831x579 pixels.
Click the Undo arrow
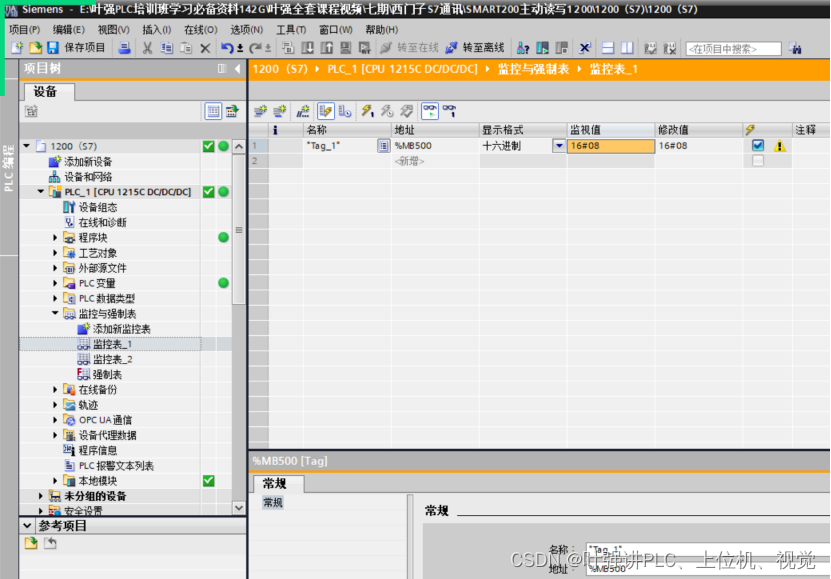[x=227, y=48]
